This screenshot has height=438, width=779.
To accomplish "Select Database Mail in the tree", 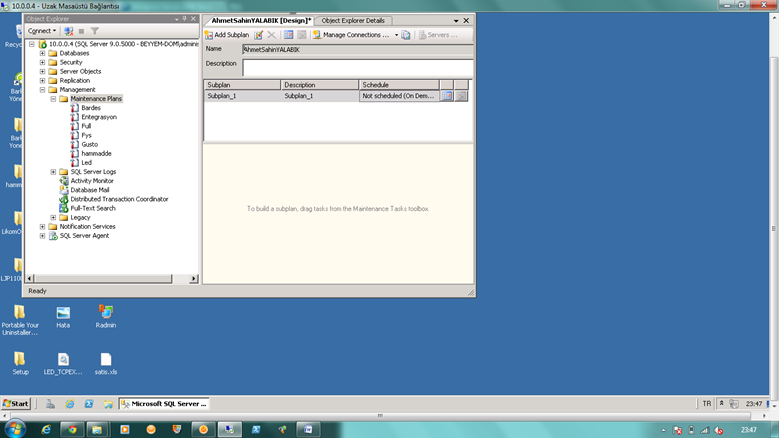I will click(x=90, y=190).
